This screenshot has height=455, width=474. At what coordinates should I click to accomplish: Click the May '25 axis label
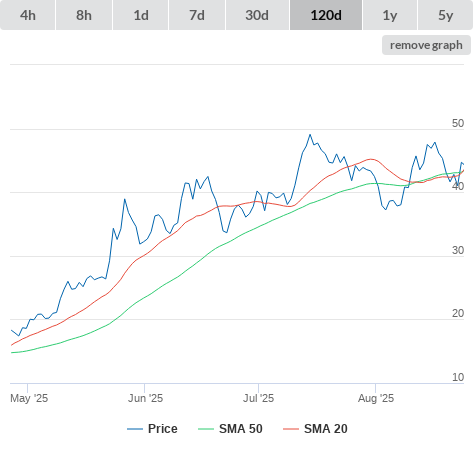(x=29, y=398)
